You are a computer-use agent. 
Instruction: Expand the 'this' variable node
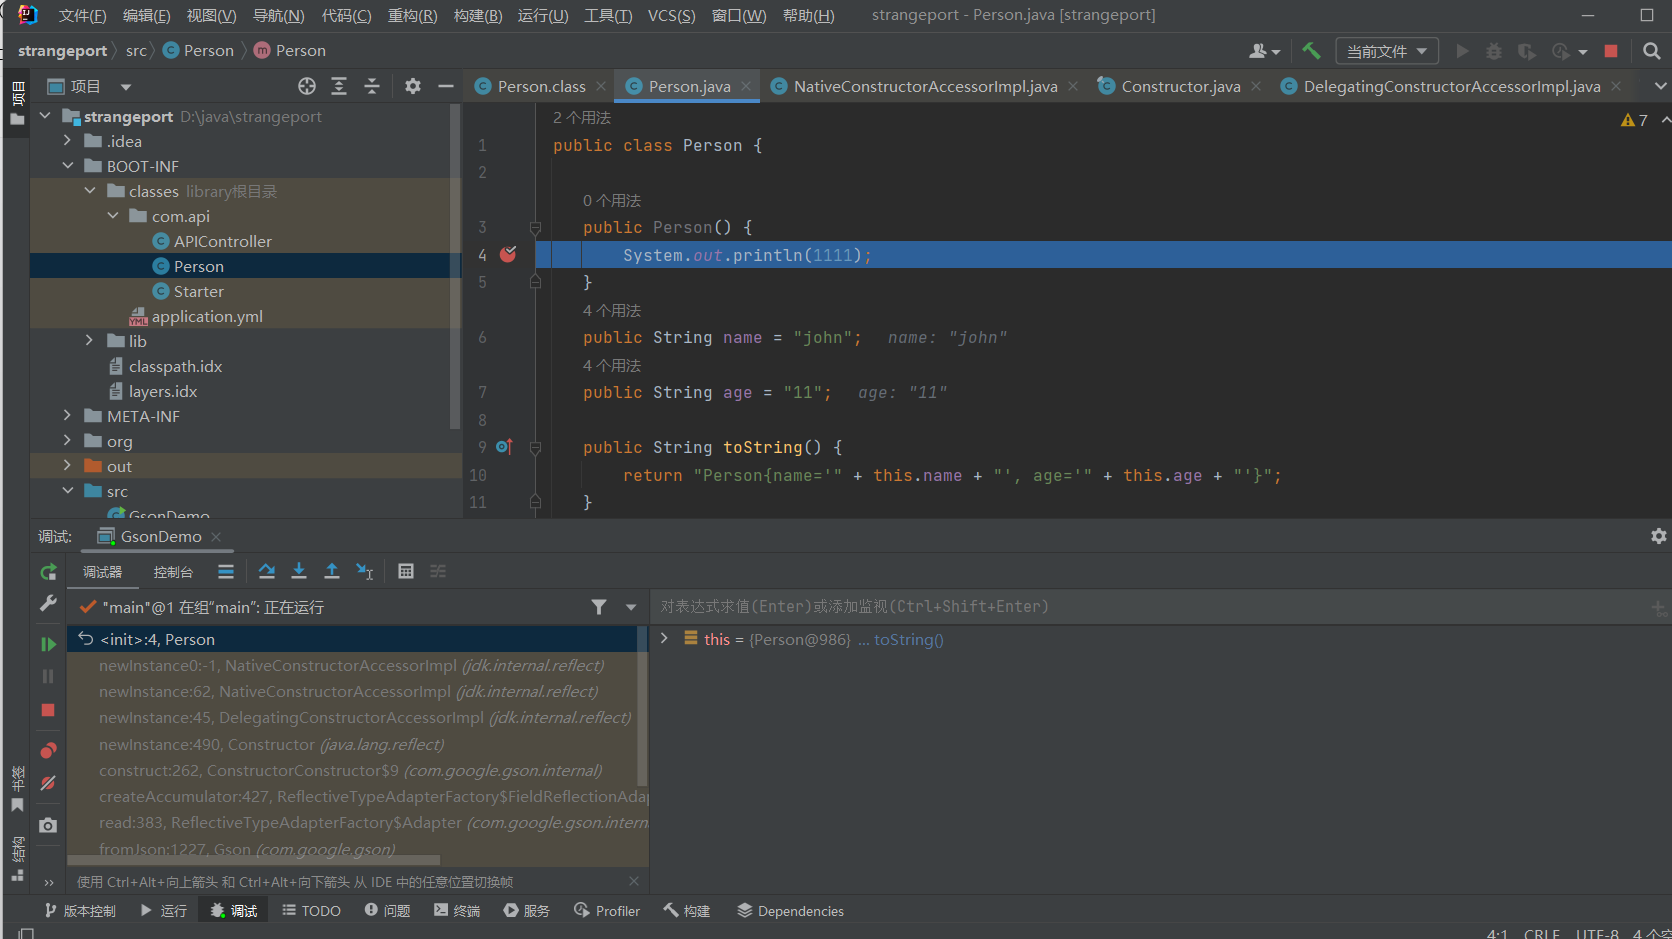click(664, 638)
